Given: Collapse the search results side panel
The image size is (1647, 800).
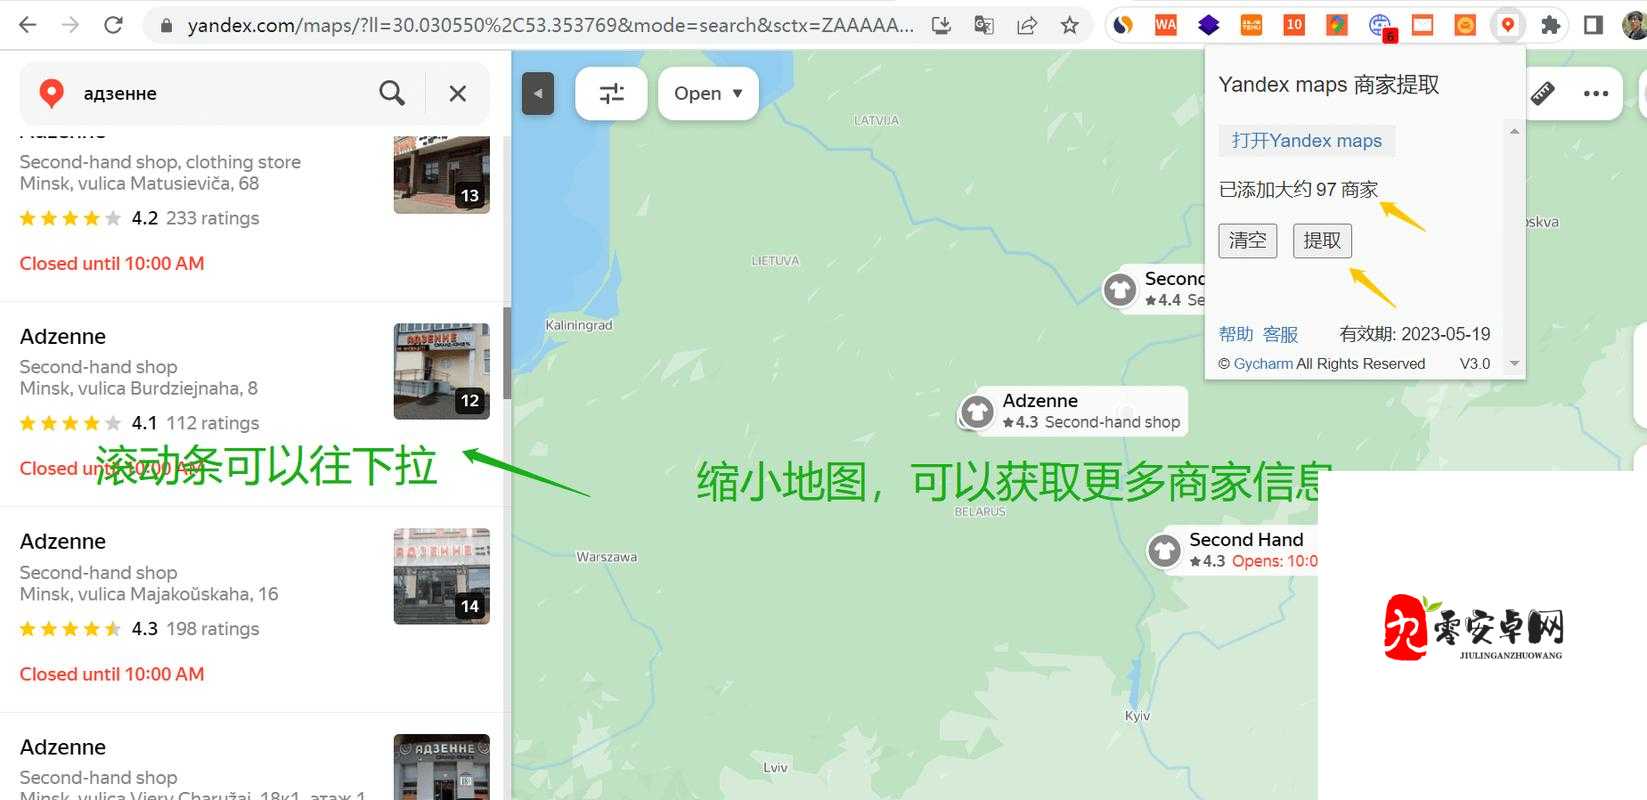Looking at the screenshot, I should (538, 94).
